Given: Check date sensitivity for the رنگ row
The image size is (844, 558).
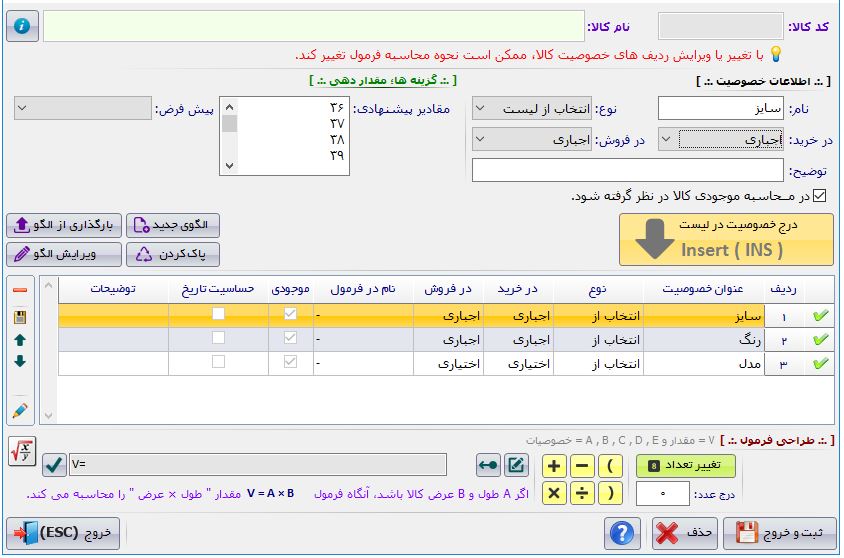Looking at the screenshot, I should (x=217, y=339).
